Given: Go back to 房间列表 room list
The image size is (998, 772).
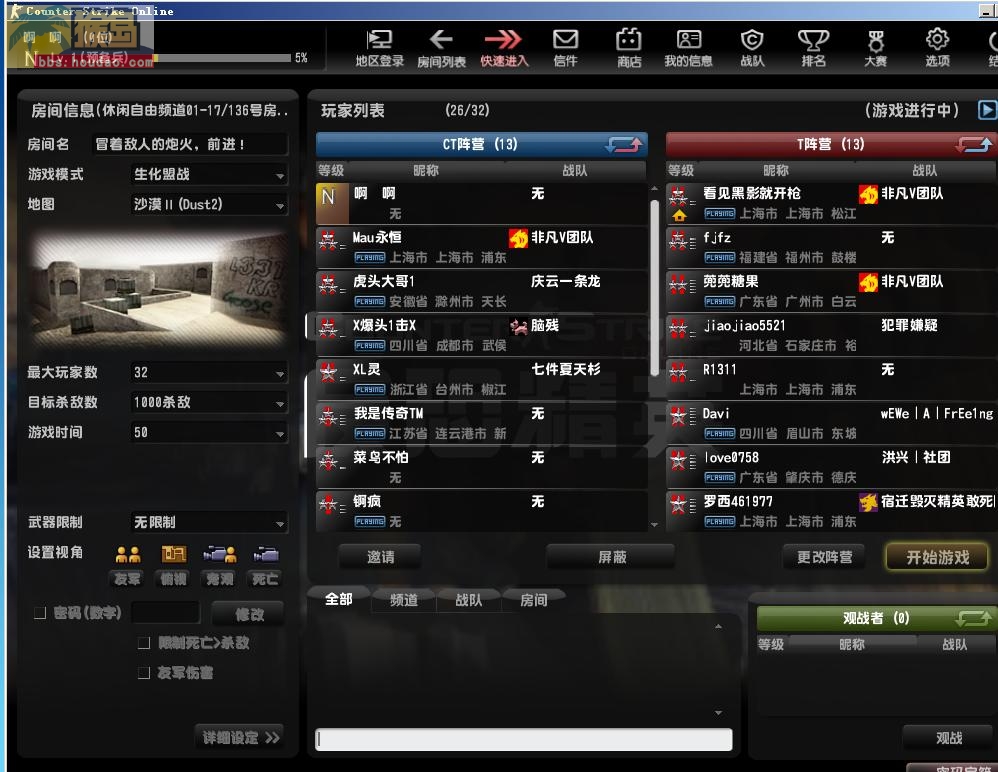Looking at the screenshot, I should tap(441, 48).
